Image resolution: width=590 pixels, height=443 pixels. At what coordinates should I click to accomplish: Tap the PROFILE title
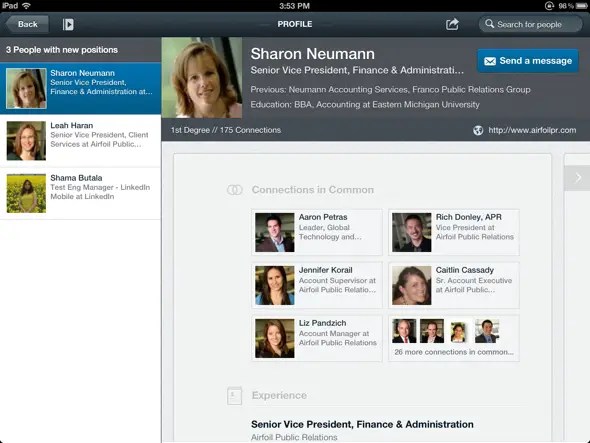pos(295,24)
